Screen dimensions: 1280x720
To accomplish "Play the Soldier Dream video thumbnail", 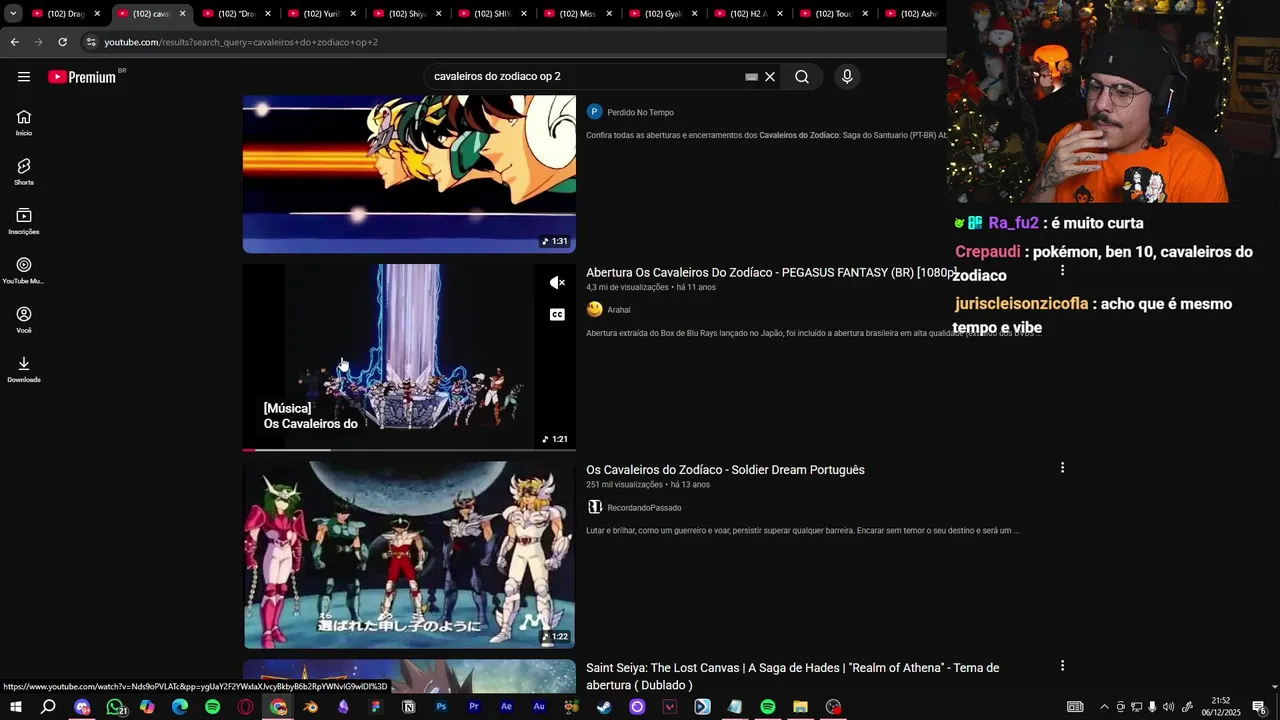I will click(409, 555).
